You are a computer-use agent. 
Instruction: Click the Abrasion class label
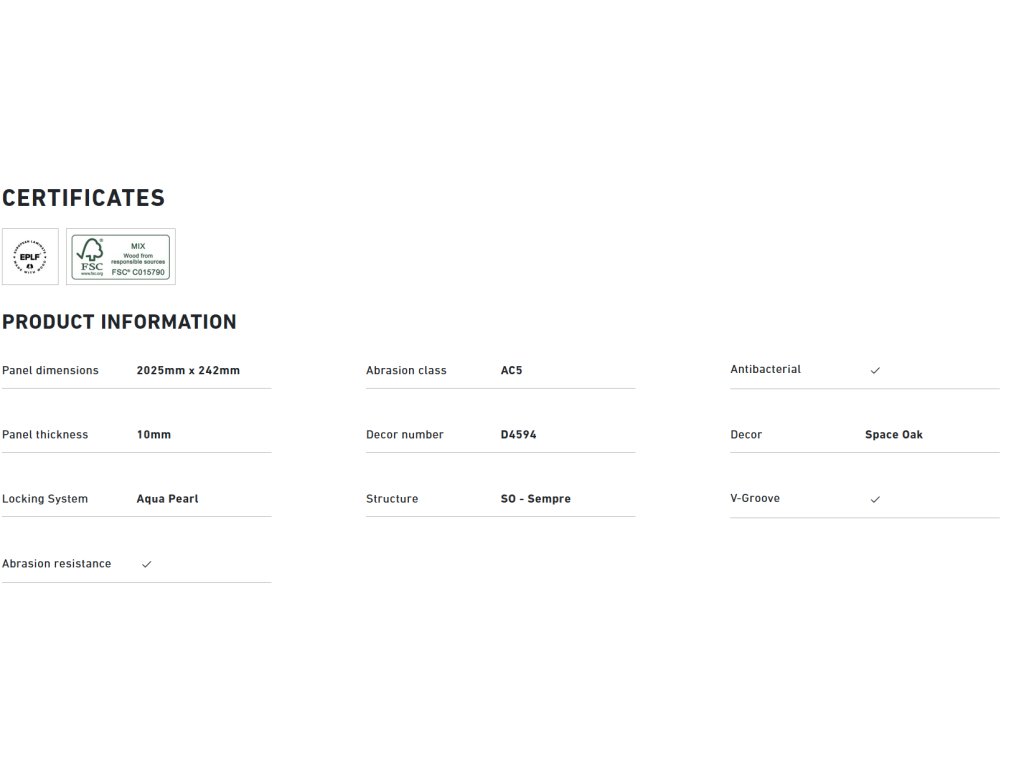click(x=406, y=370)
